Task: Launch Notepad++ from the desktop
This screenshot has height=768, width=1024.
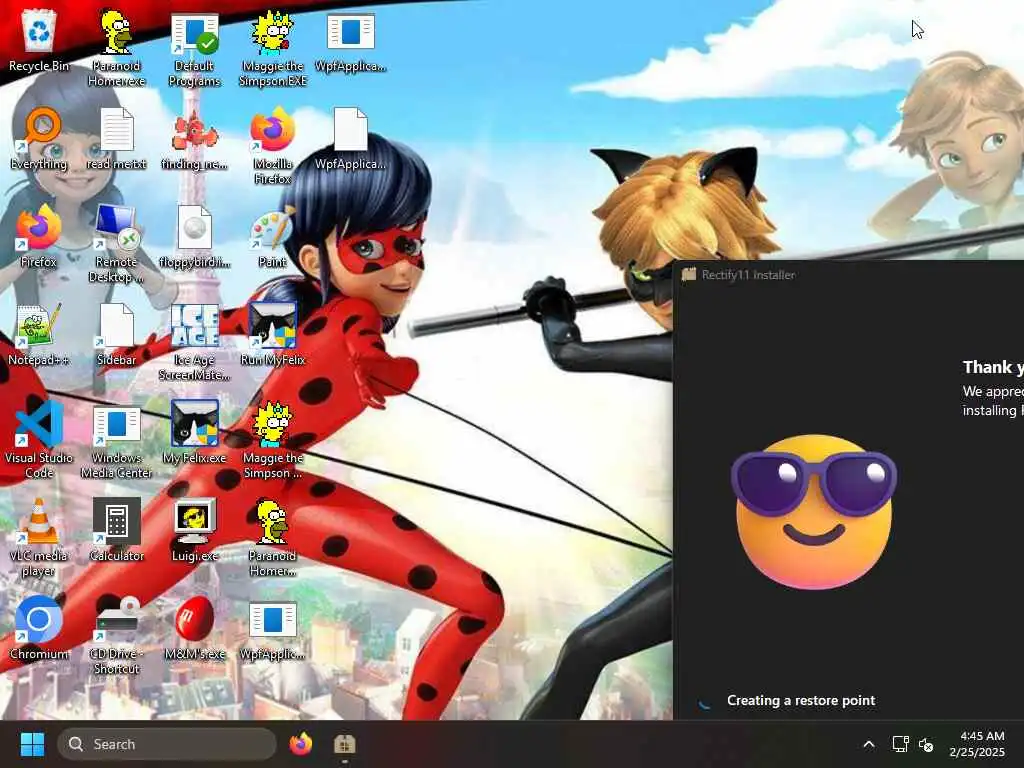Action: click(x=39, y=334)
